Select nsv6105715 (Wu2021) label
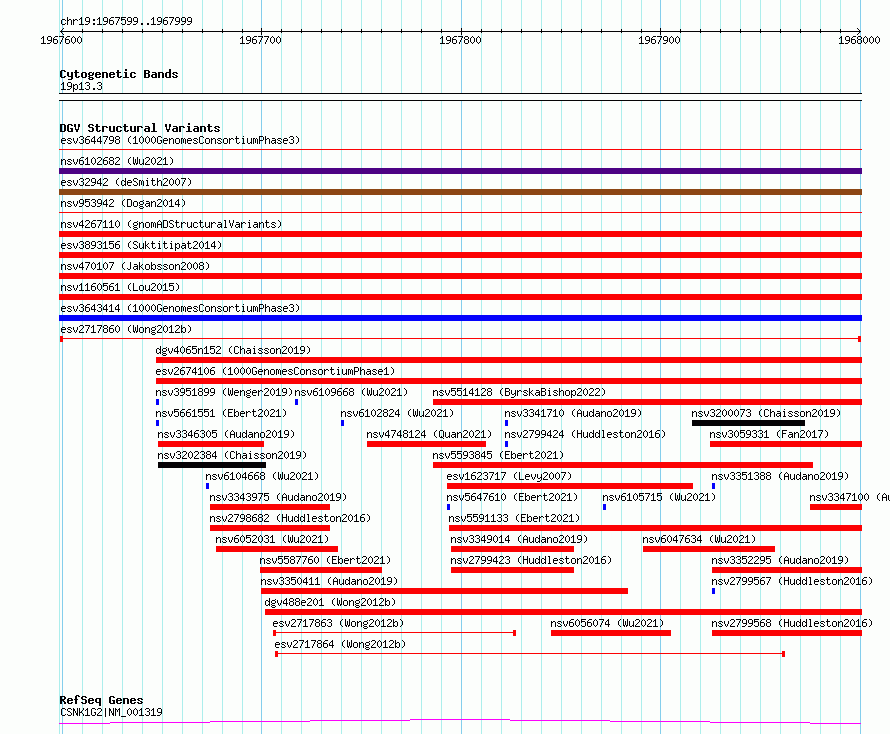 click(x=659, y=497)
